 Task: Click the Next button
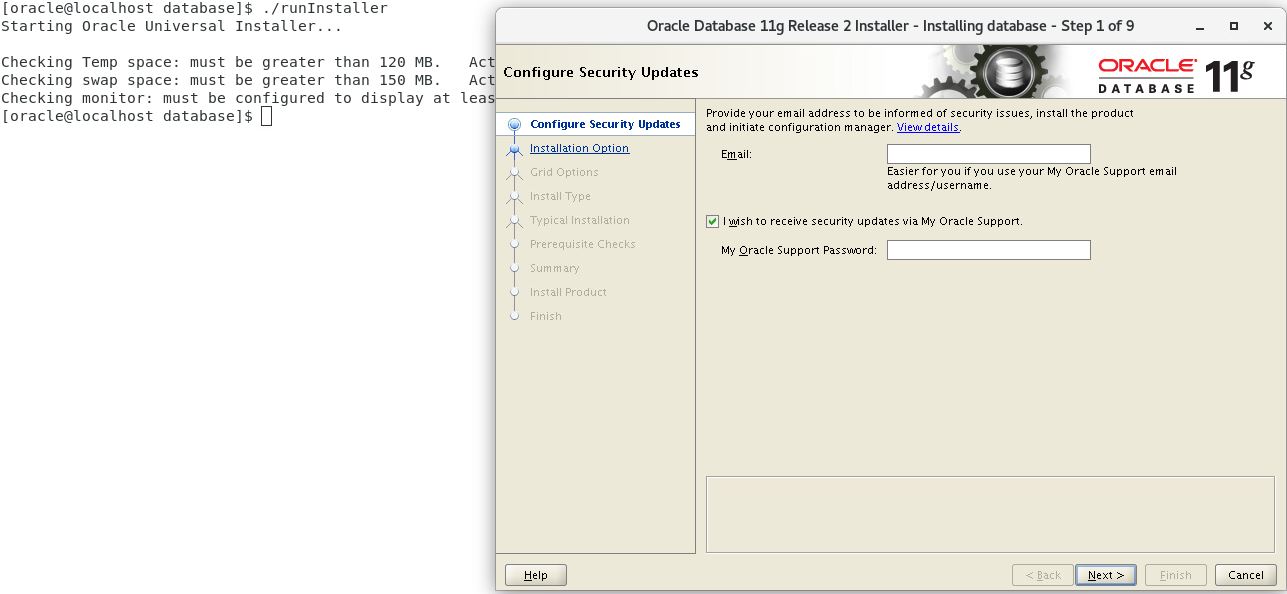click(x=1105, y=575)
